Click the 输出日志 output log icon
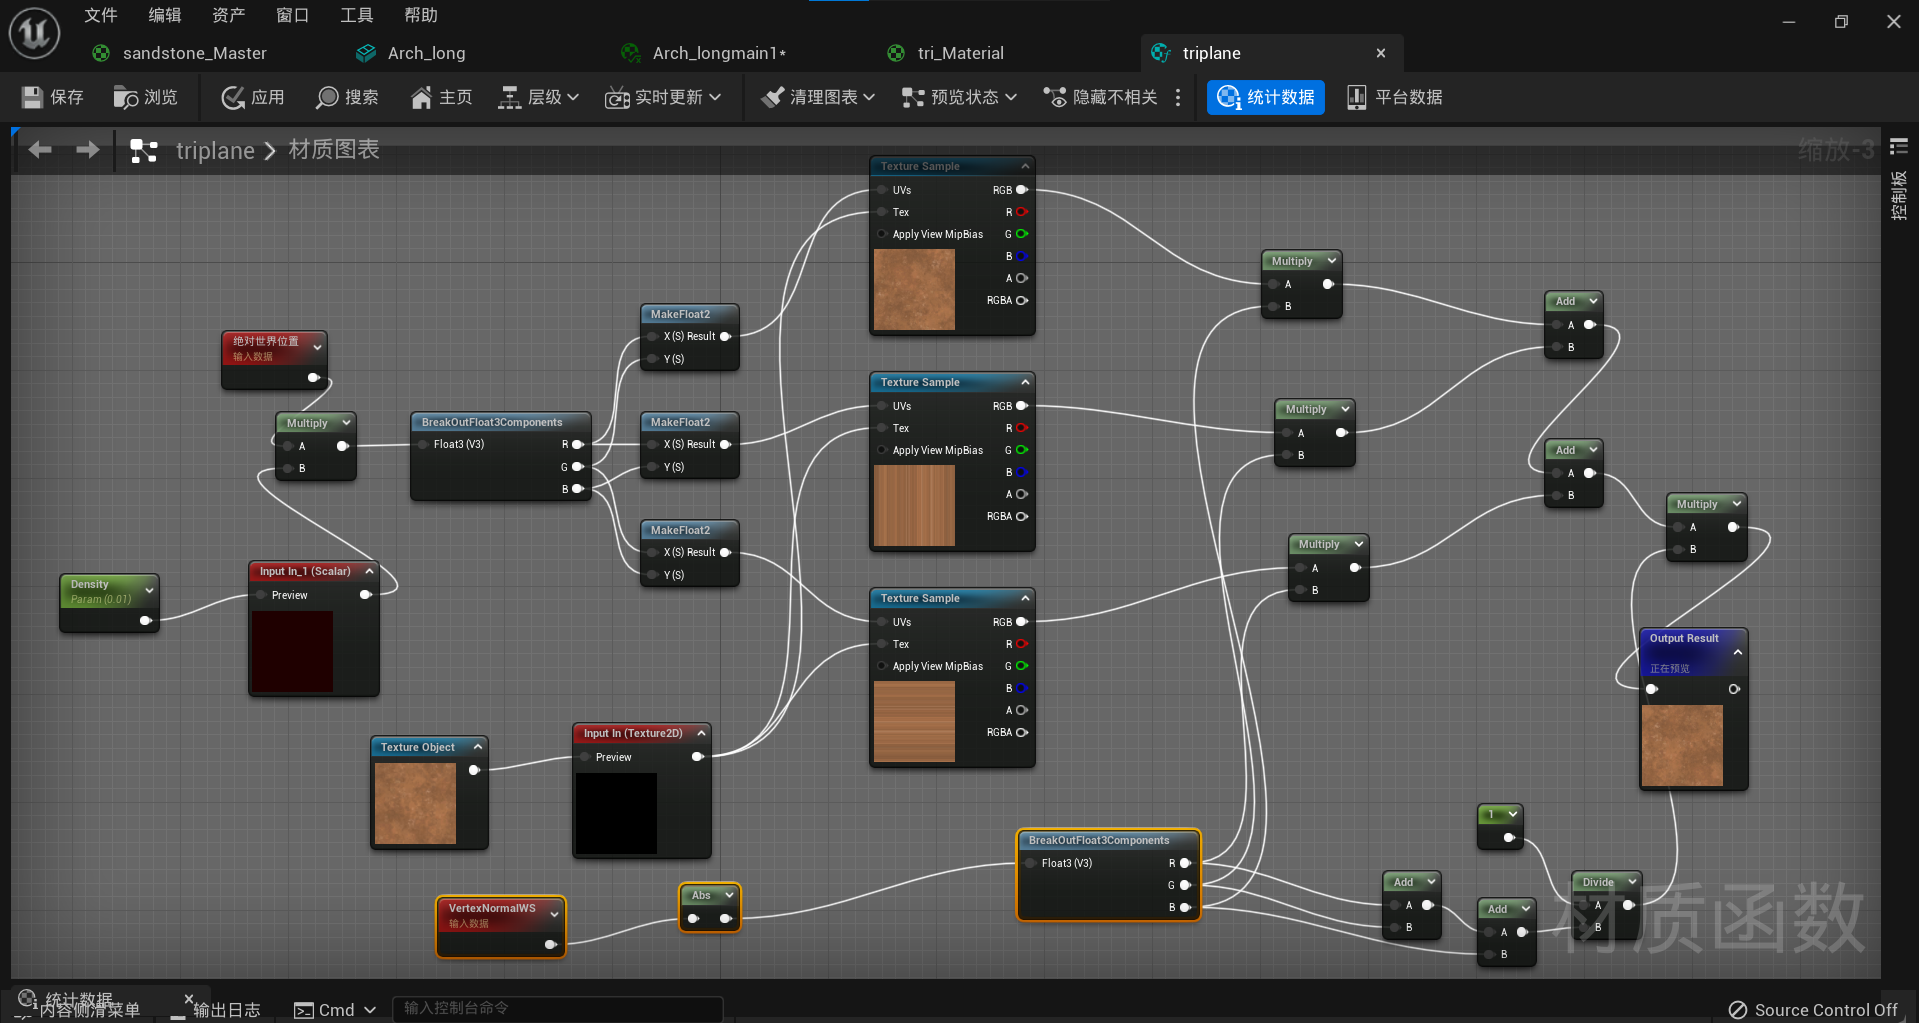Image resolution: width=1919 pixels, height=1023 pixels. coord(179,1010)
